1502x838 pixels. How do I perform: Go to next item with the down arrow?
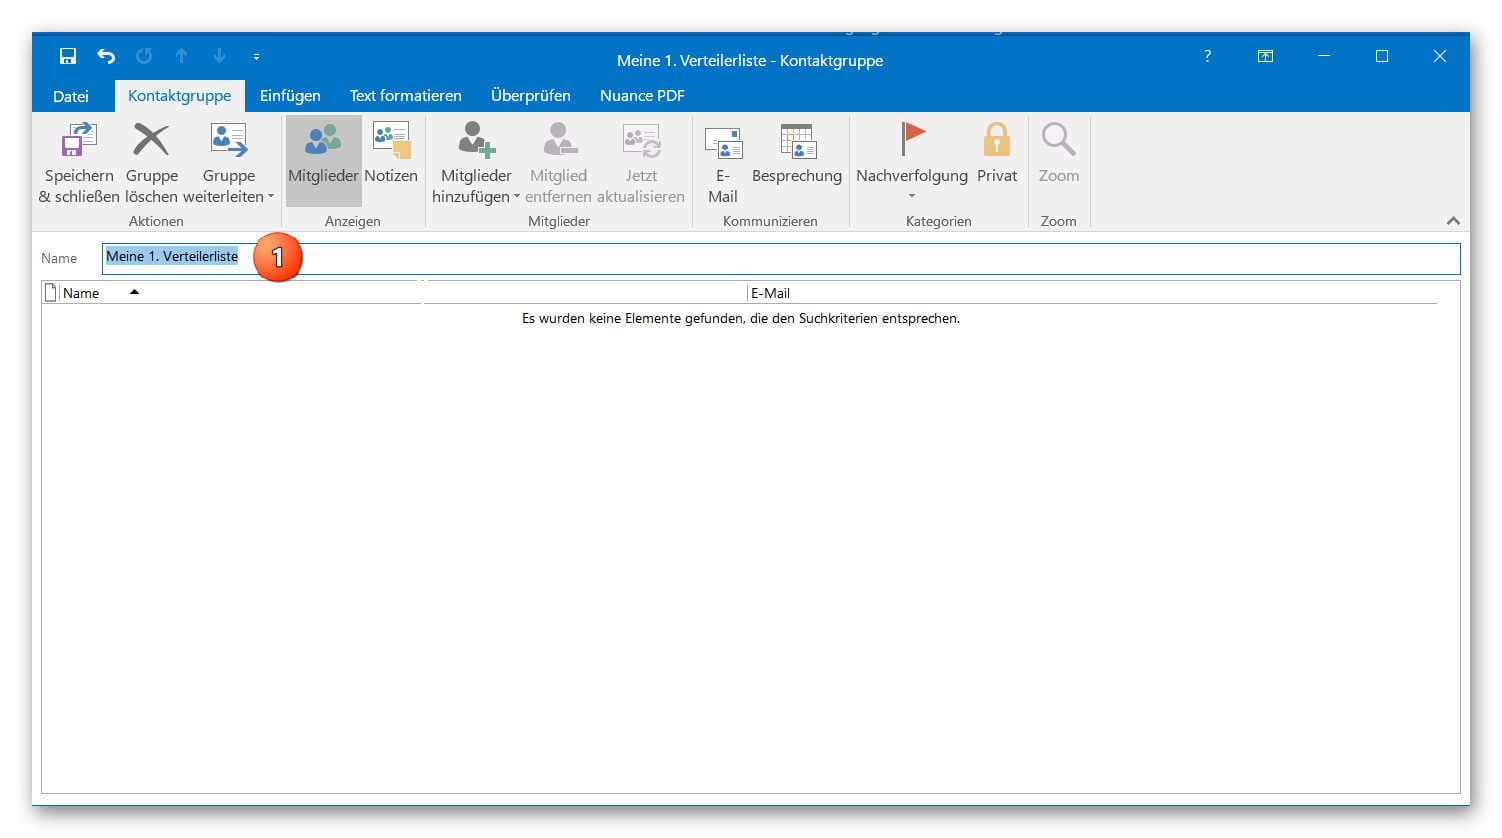[219, 56]
